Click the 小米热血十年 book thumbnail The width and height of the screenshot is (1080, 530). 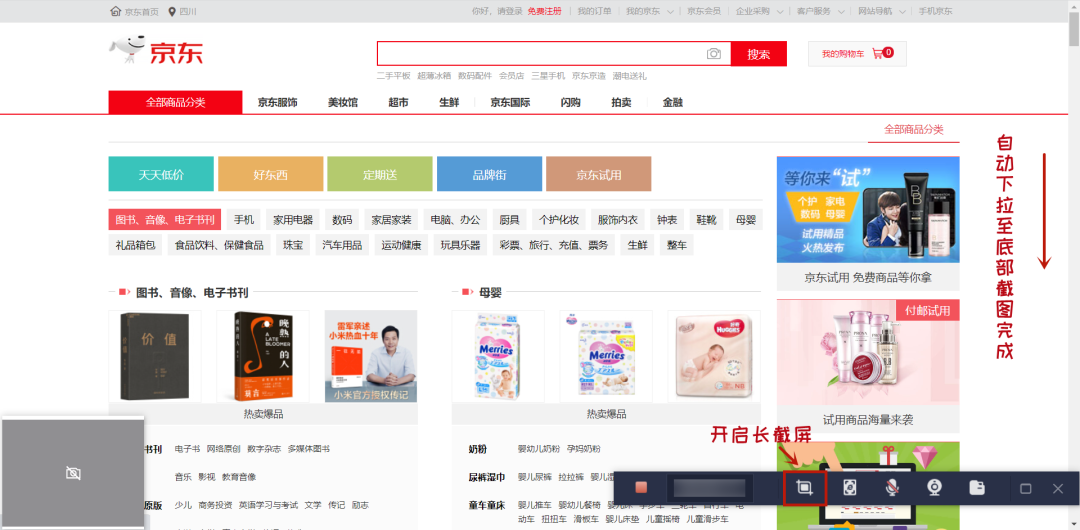pos(371,356)
